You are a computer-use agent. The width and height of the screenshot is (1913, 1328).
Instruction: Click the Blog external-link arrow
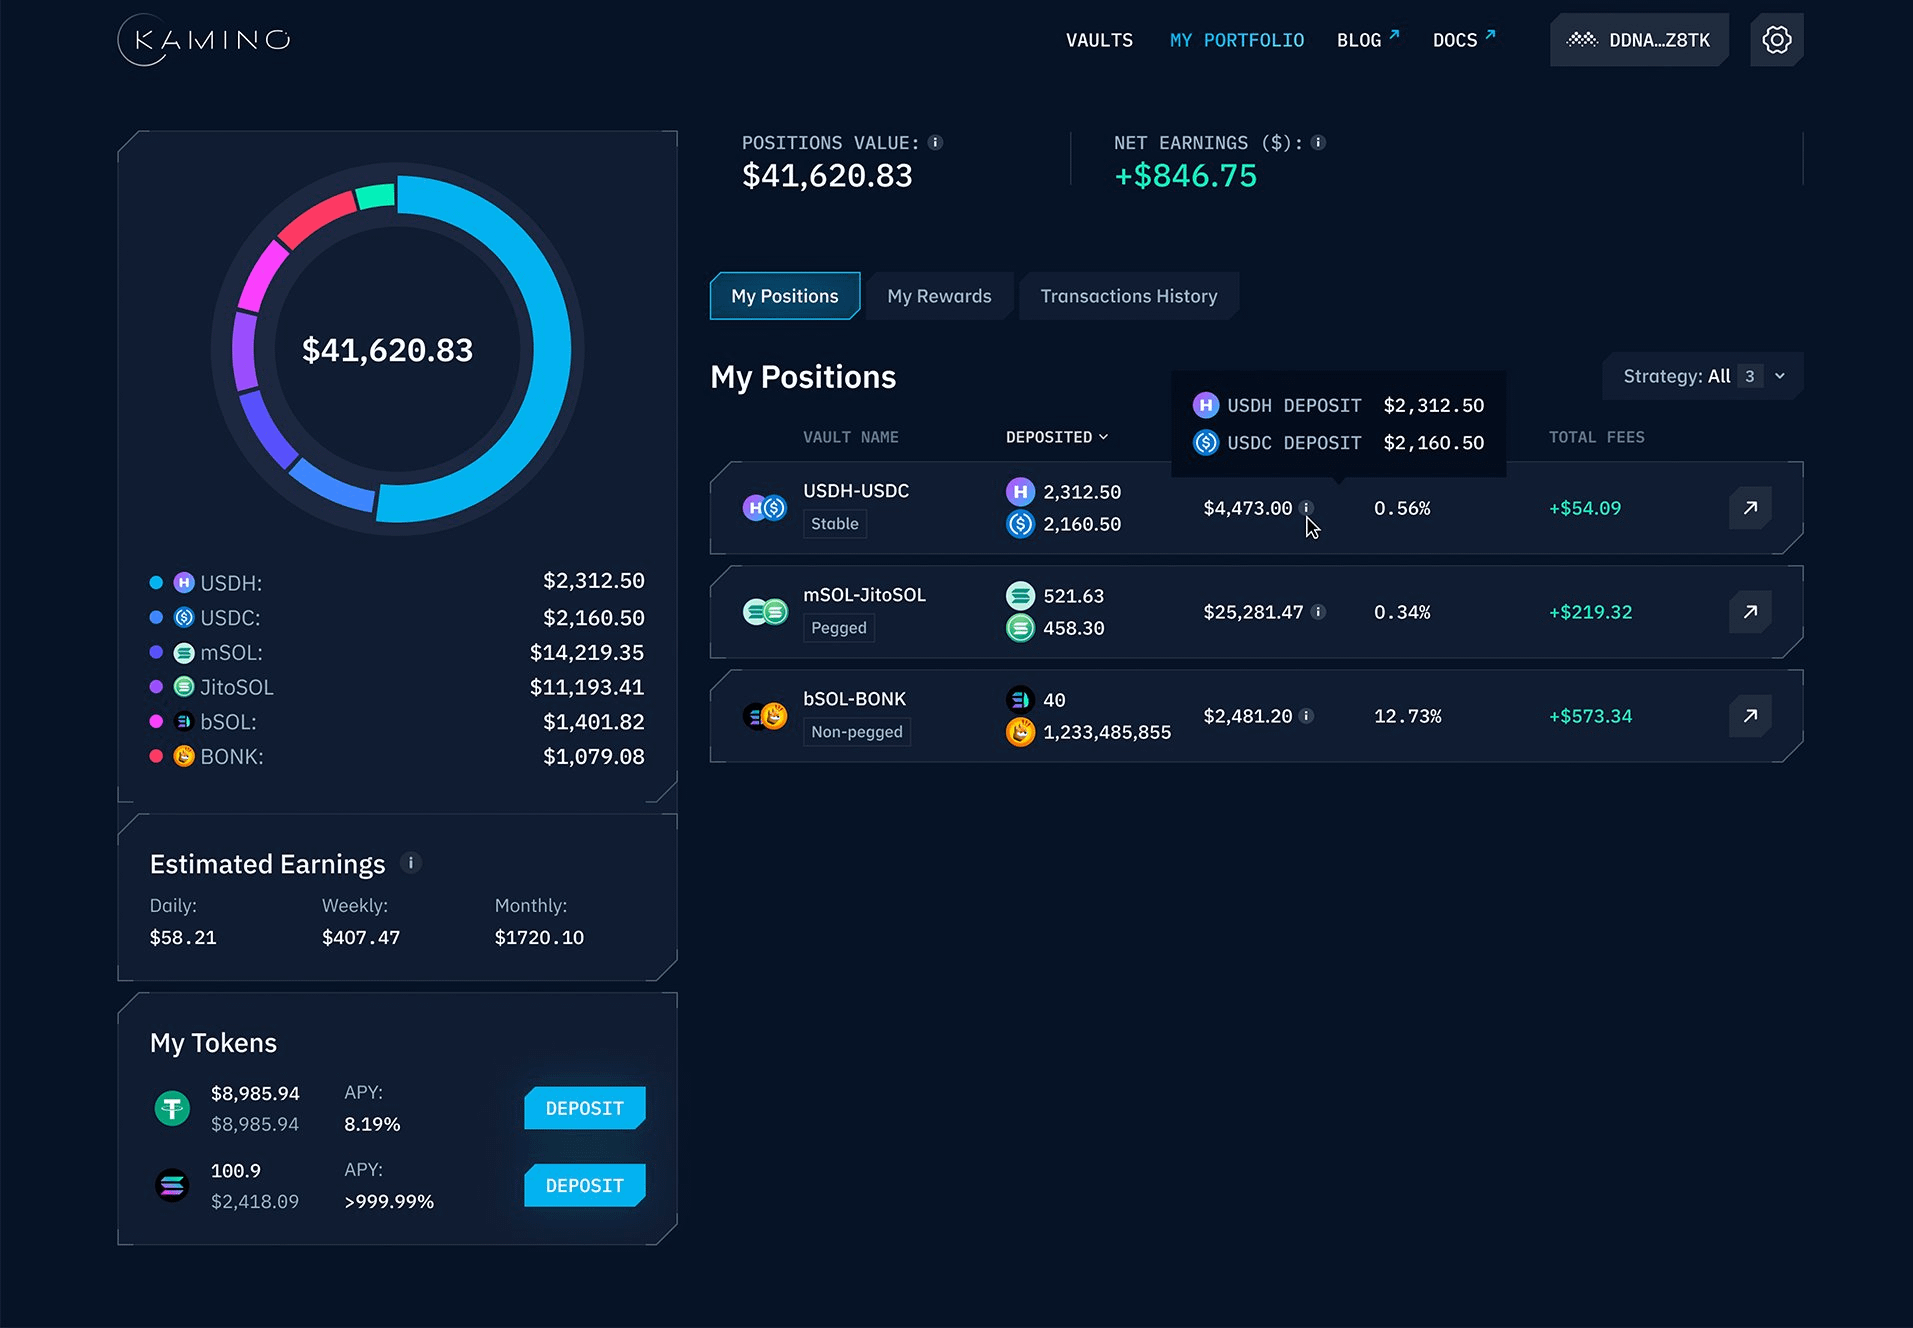(1394, 34)
